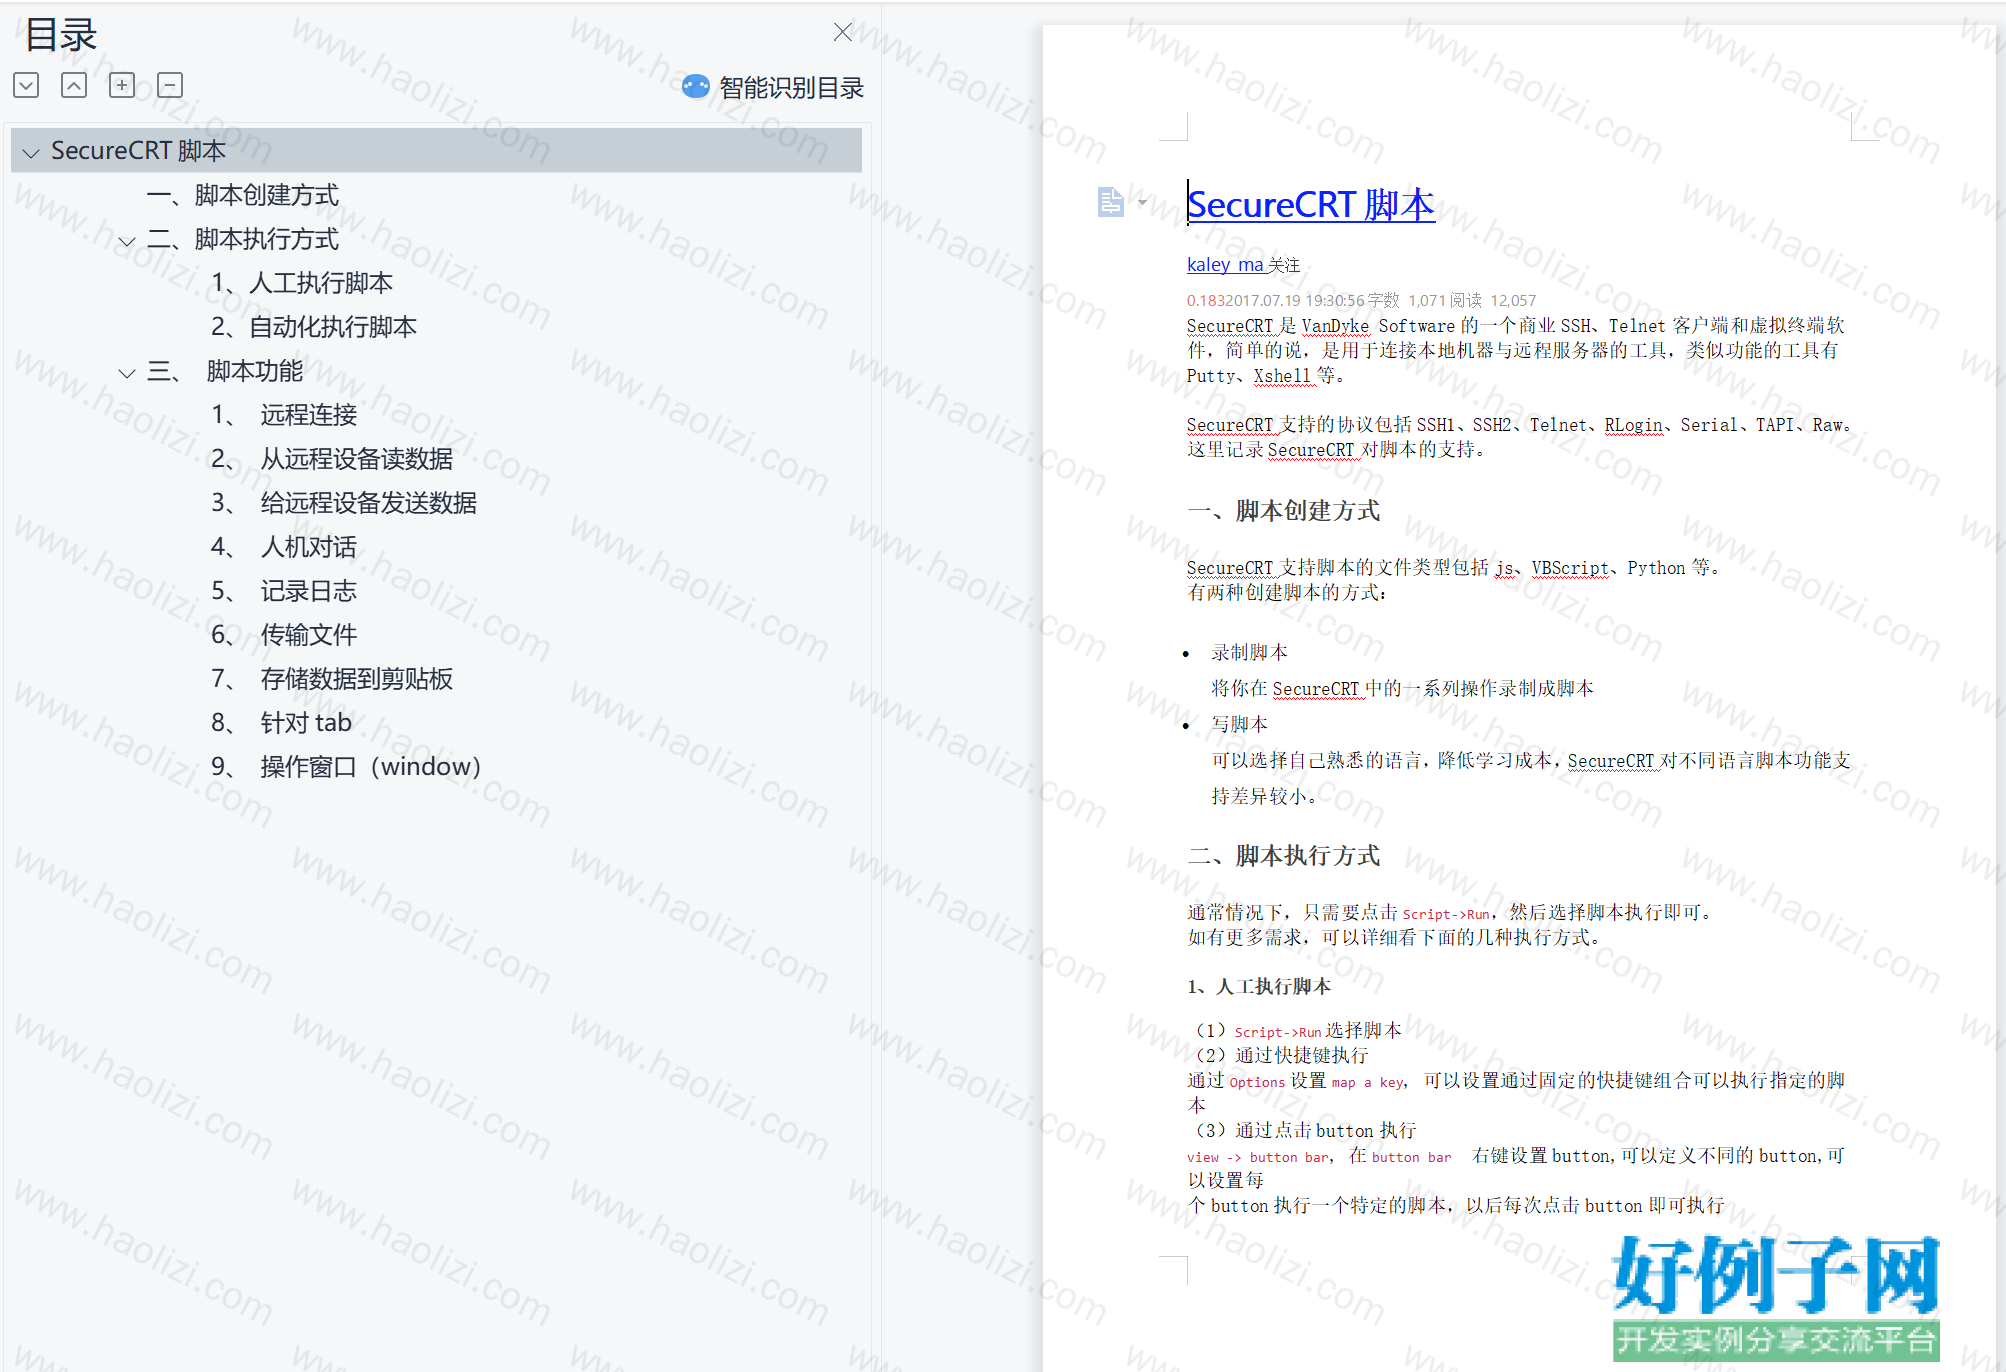2006x1372 pixels.
Task: Open outline entry 9、操作窗口（window）
Action: [x=347, y=767]
